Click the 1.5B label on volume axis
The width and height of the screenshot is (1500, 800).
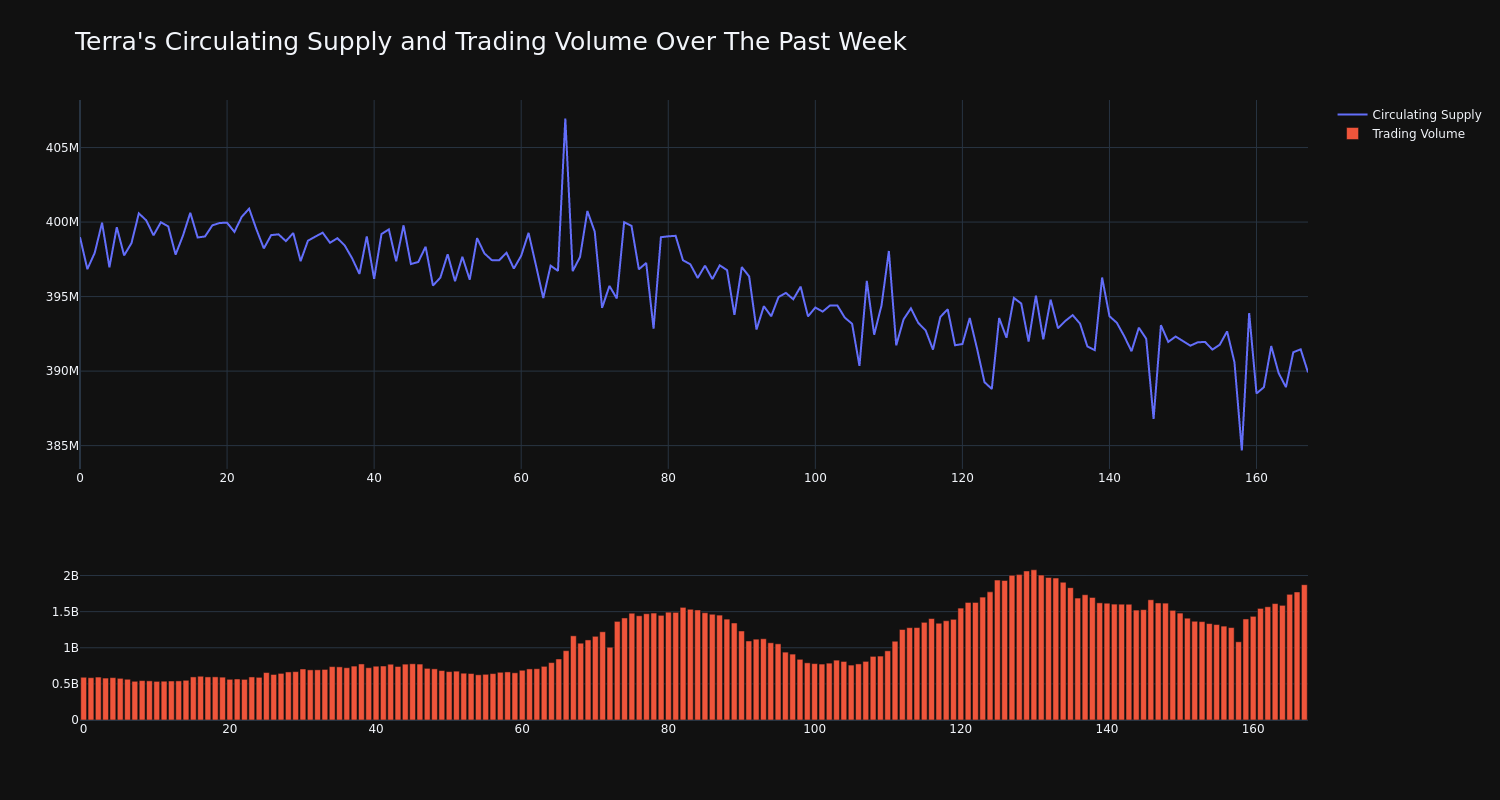click(65, 612)
